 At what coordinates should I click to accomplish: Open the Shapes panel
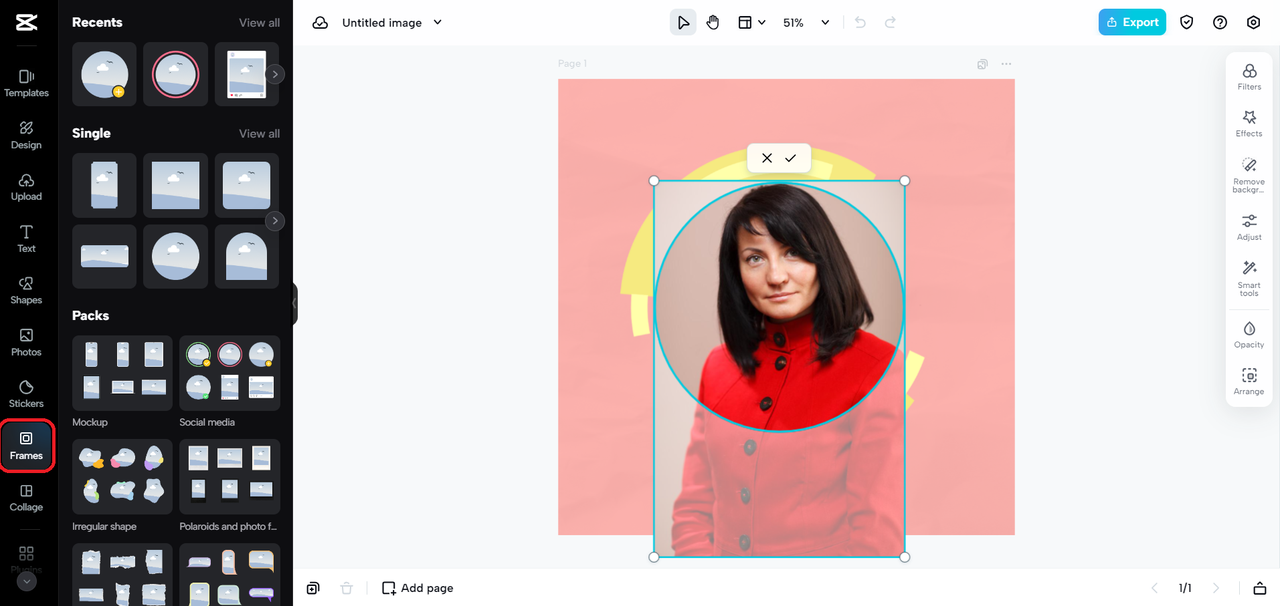point(26,290)
